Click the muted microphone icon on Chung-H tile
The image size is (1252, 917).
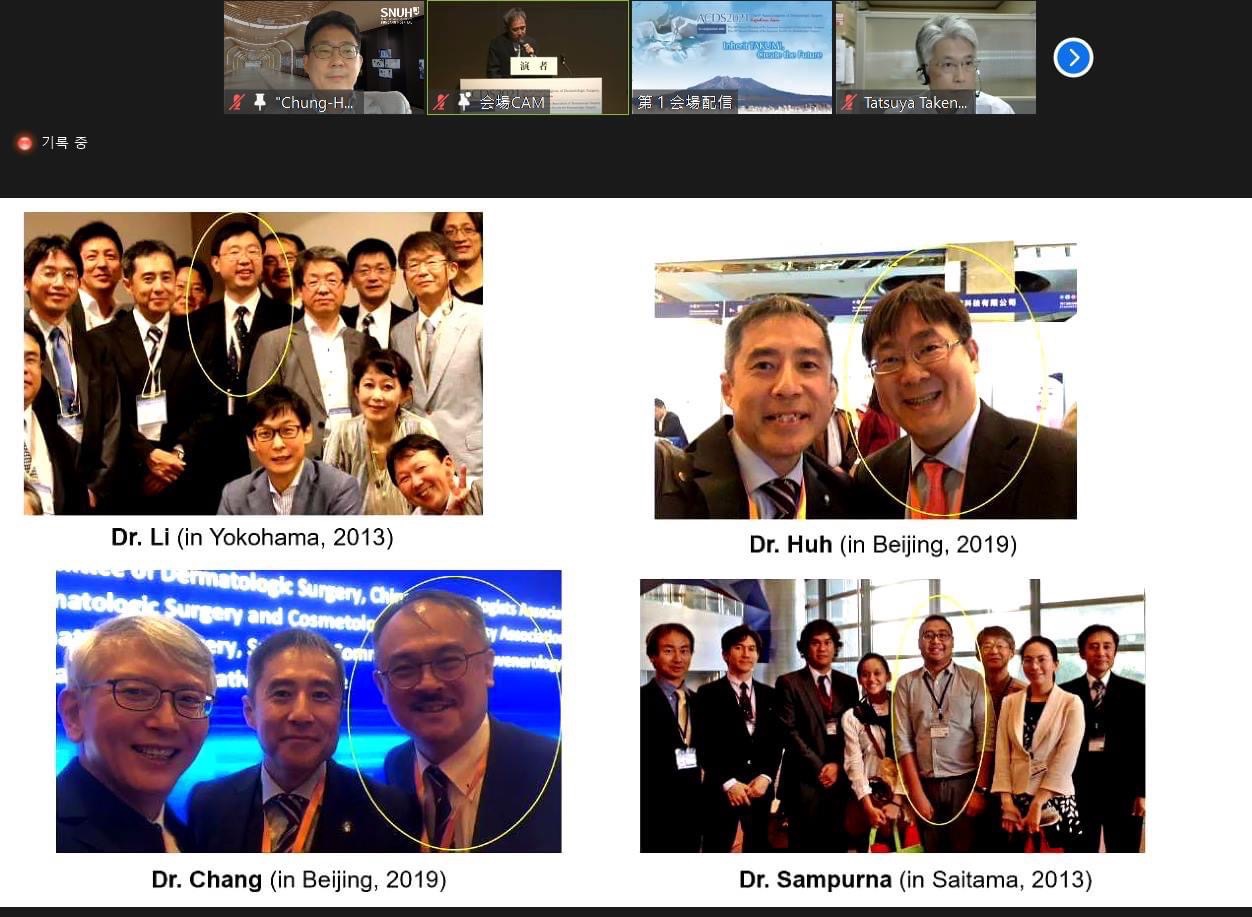[x=237, y=102]
